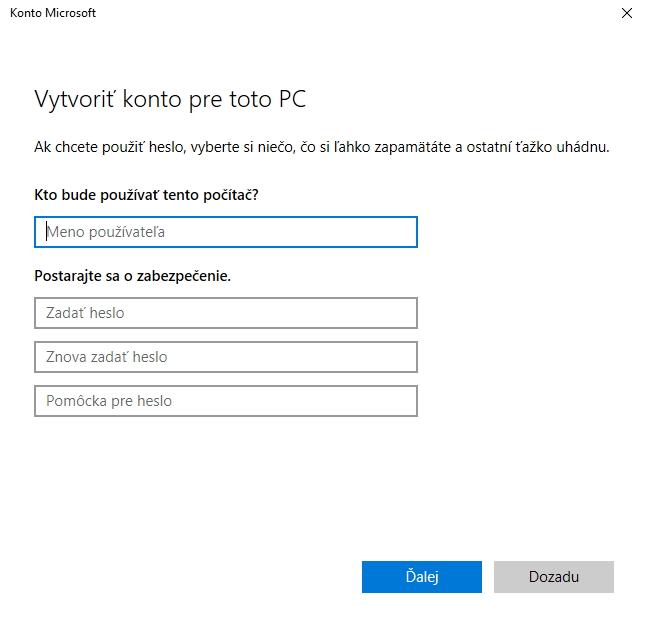This screenshot has width=648, height=626.
Task: Click the Meno používateľa input field
Action: (x=225, y=232)
